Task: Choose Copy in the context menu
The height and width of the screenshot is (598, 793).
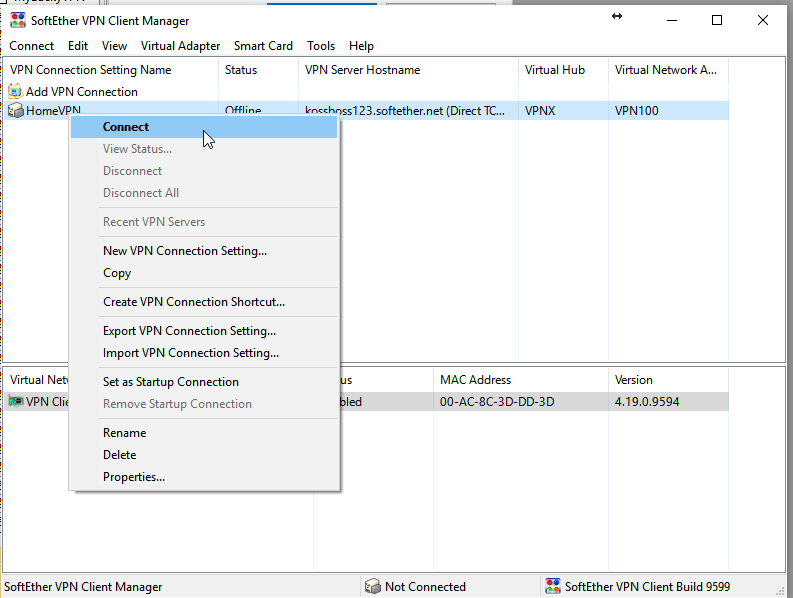Action: click(204, 273)
